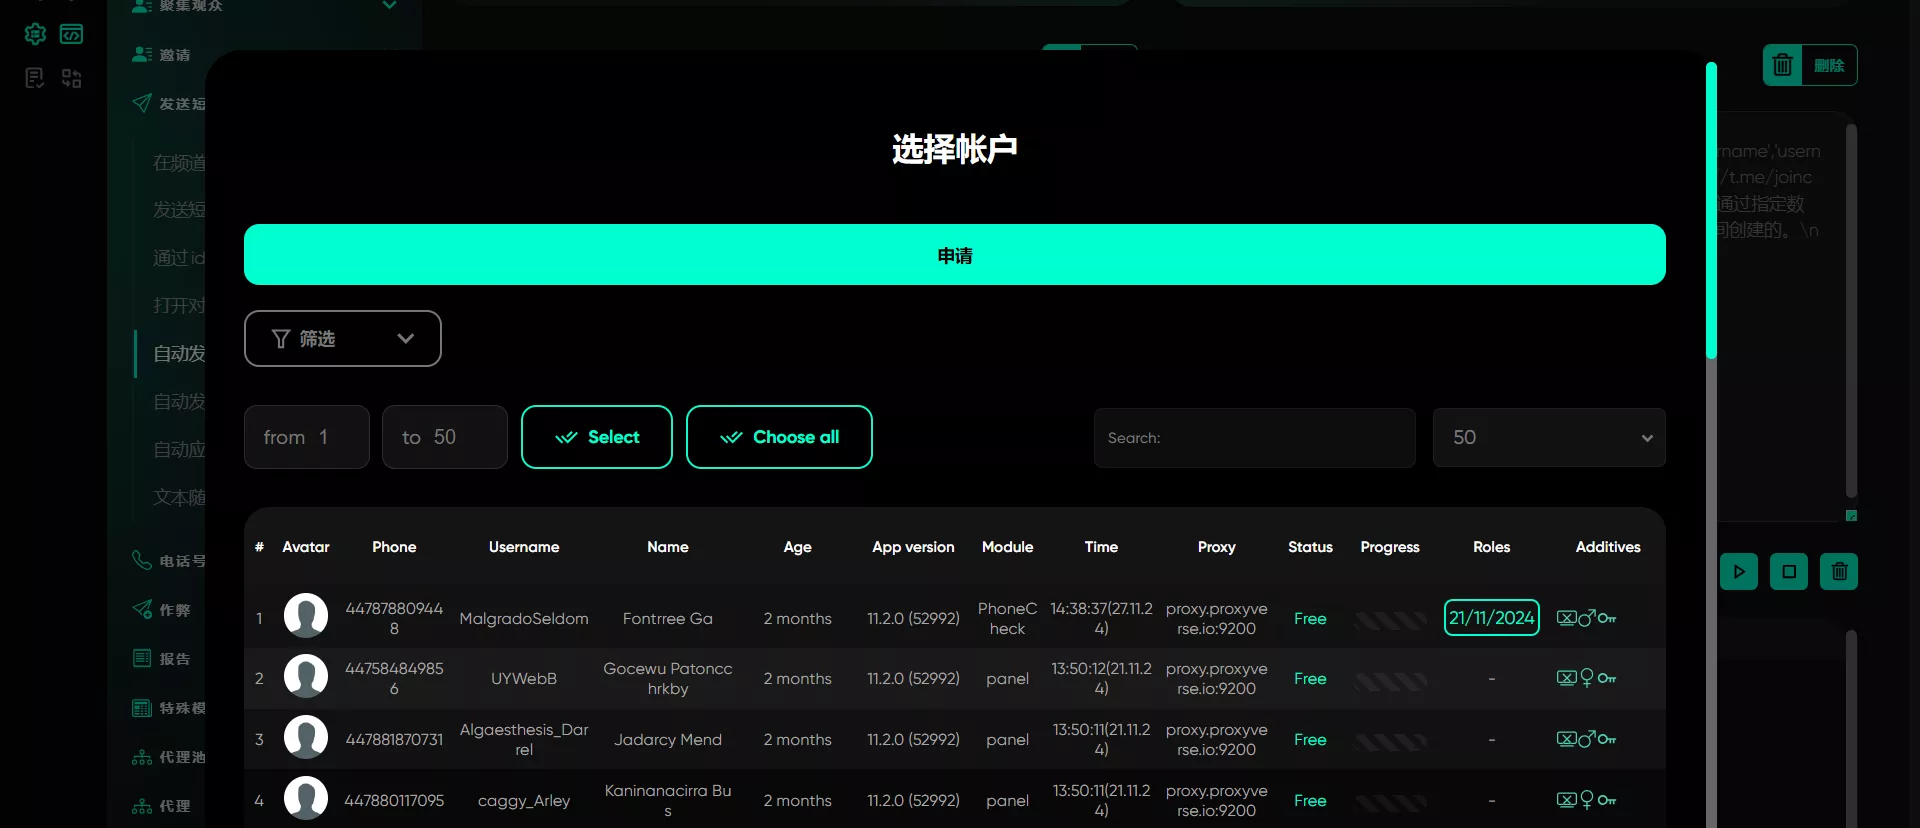Screen dimensions: 1920x828
Task: Focus the Search field
Action: coord(1255,438)
